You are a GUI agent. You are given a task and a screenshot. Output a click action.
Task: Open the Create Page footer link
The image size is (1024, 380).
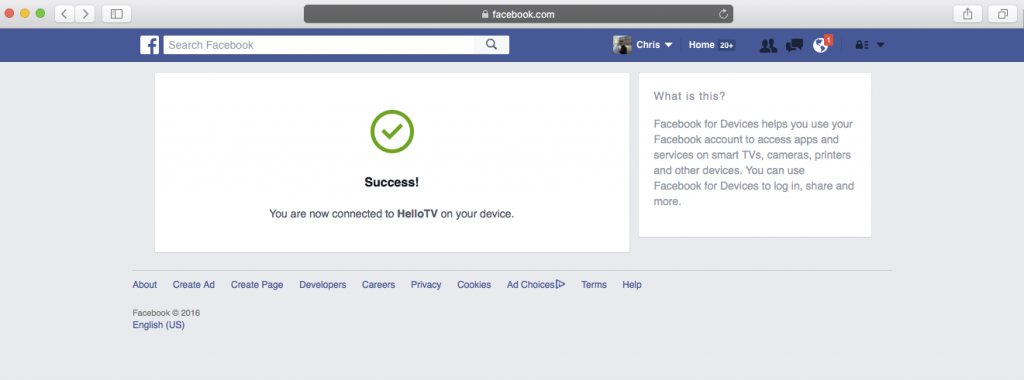257,285
